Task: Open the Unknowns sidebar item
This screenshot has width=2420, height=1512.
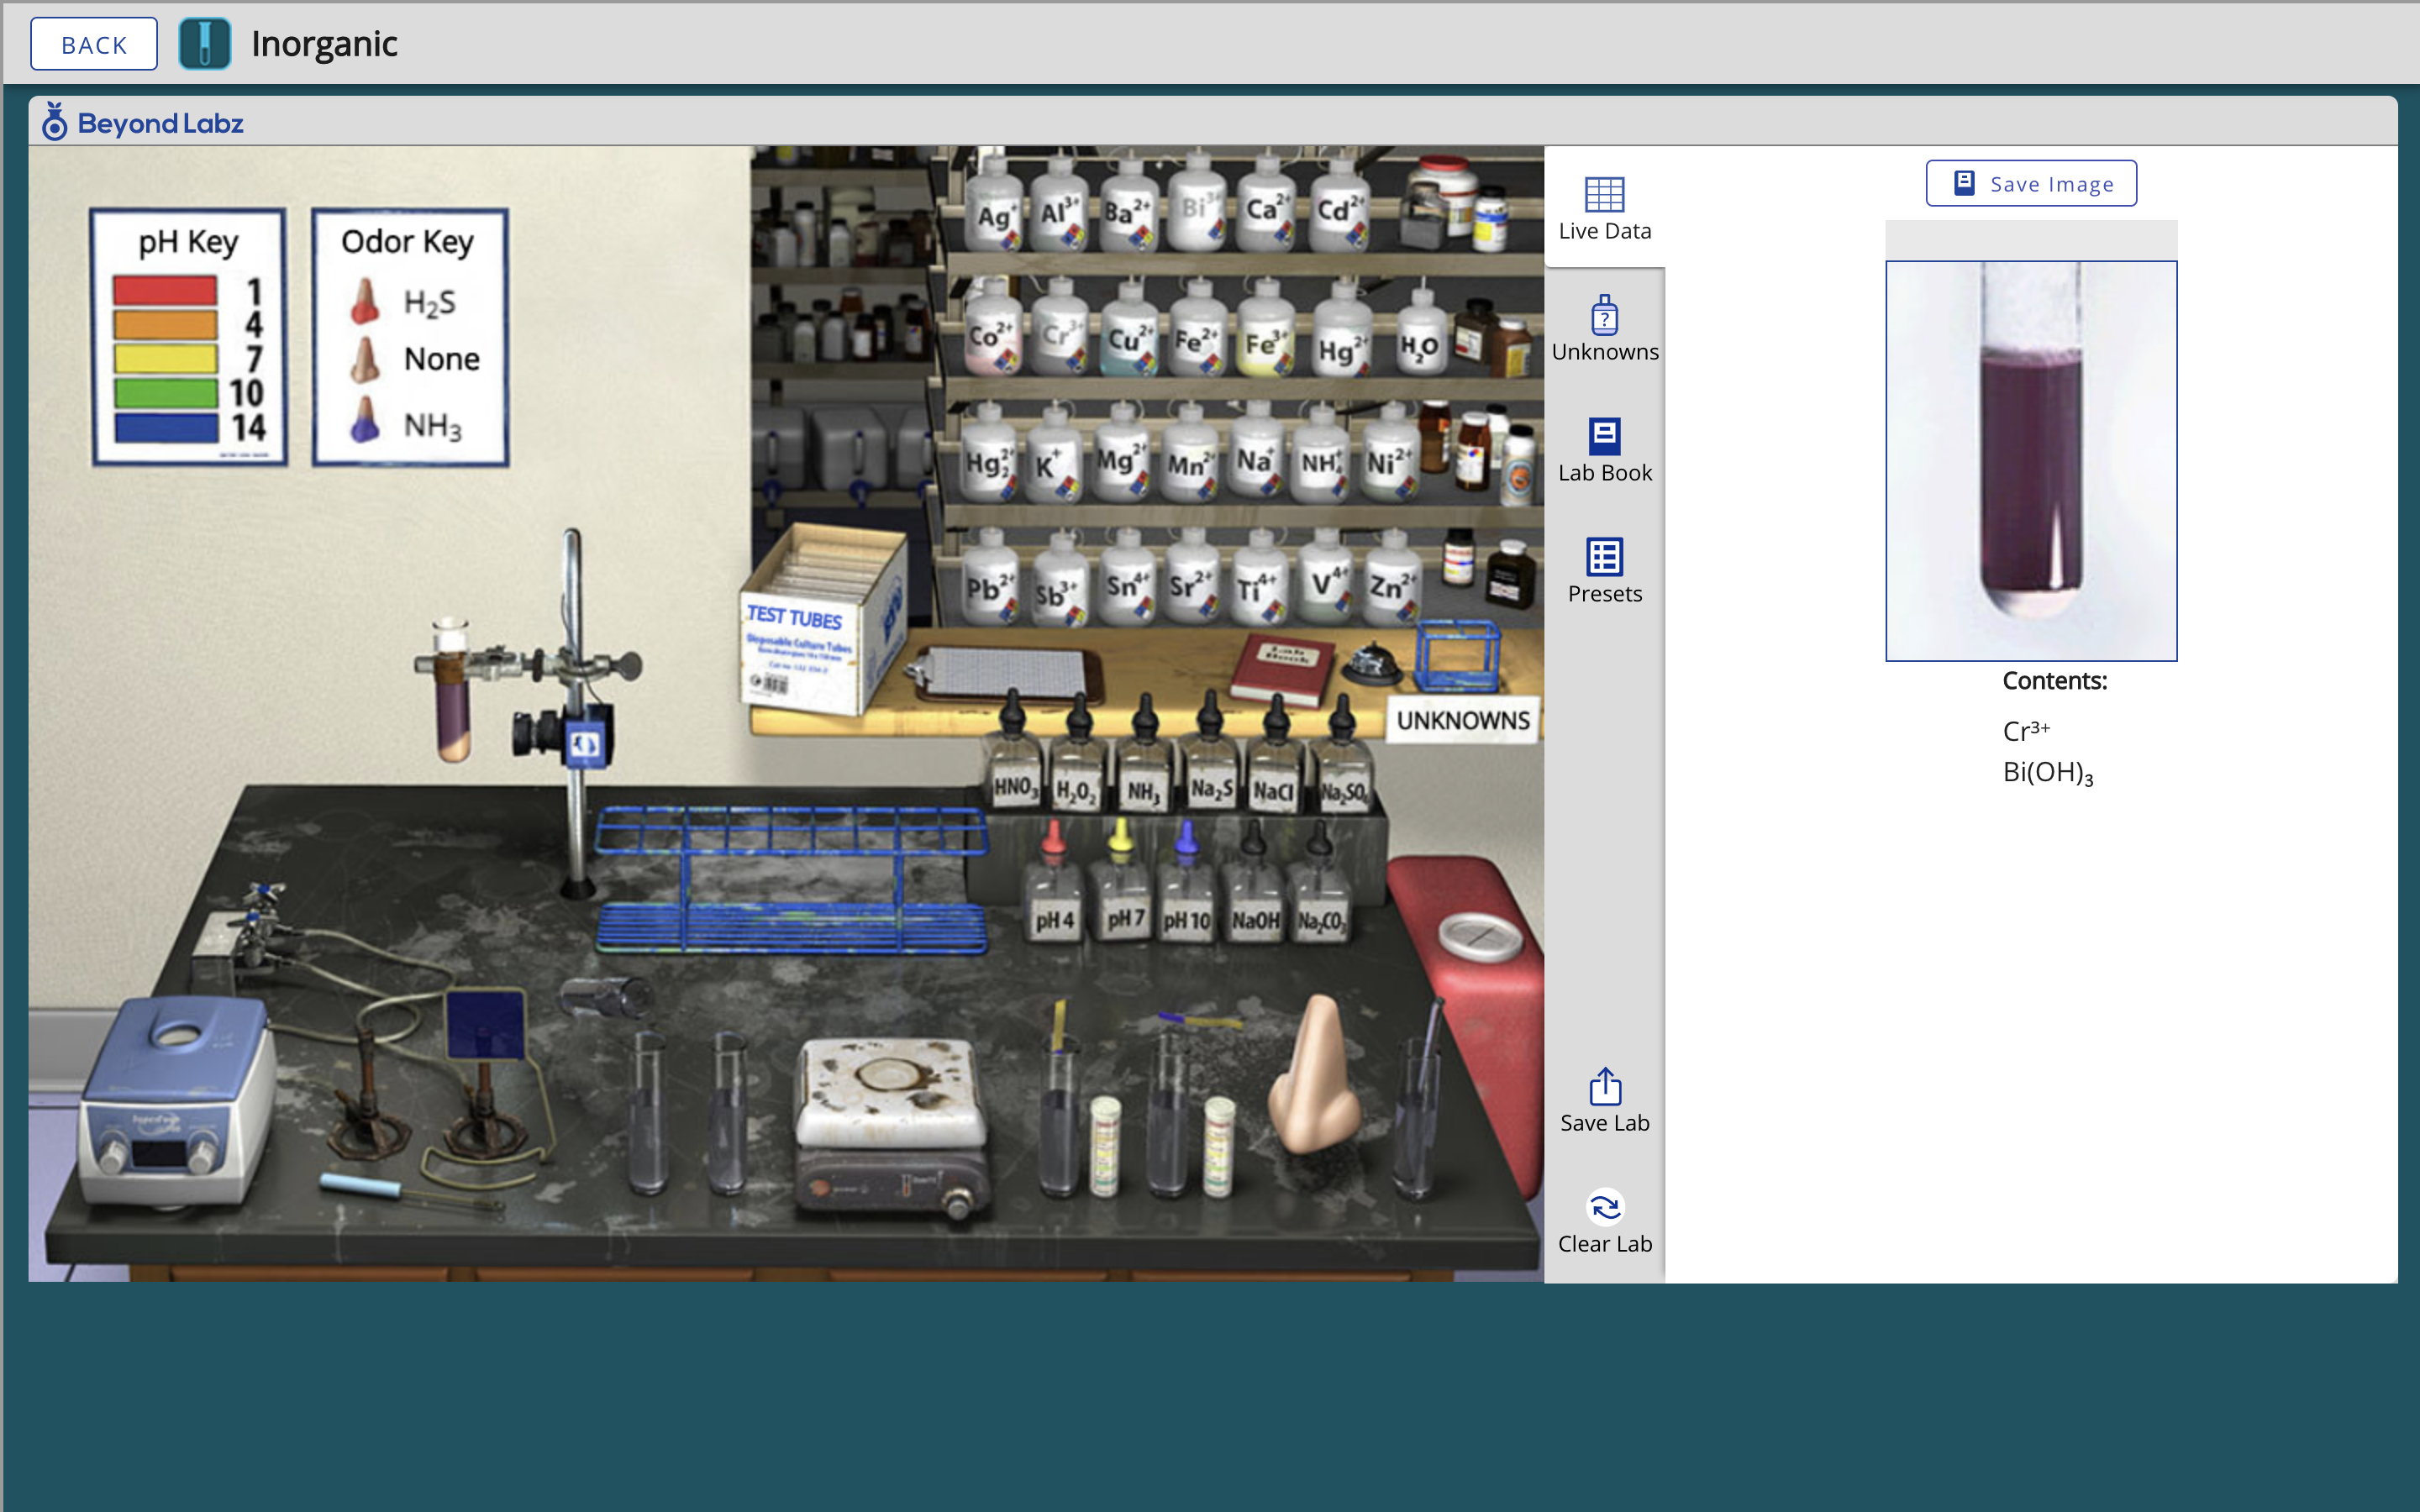Action: coord(1604,329)
